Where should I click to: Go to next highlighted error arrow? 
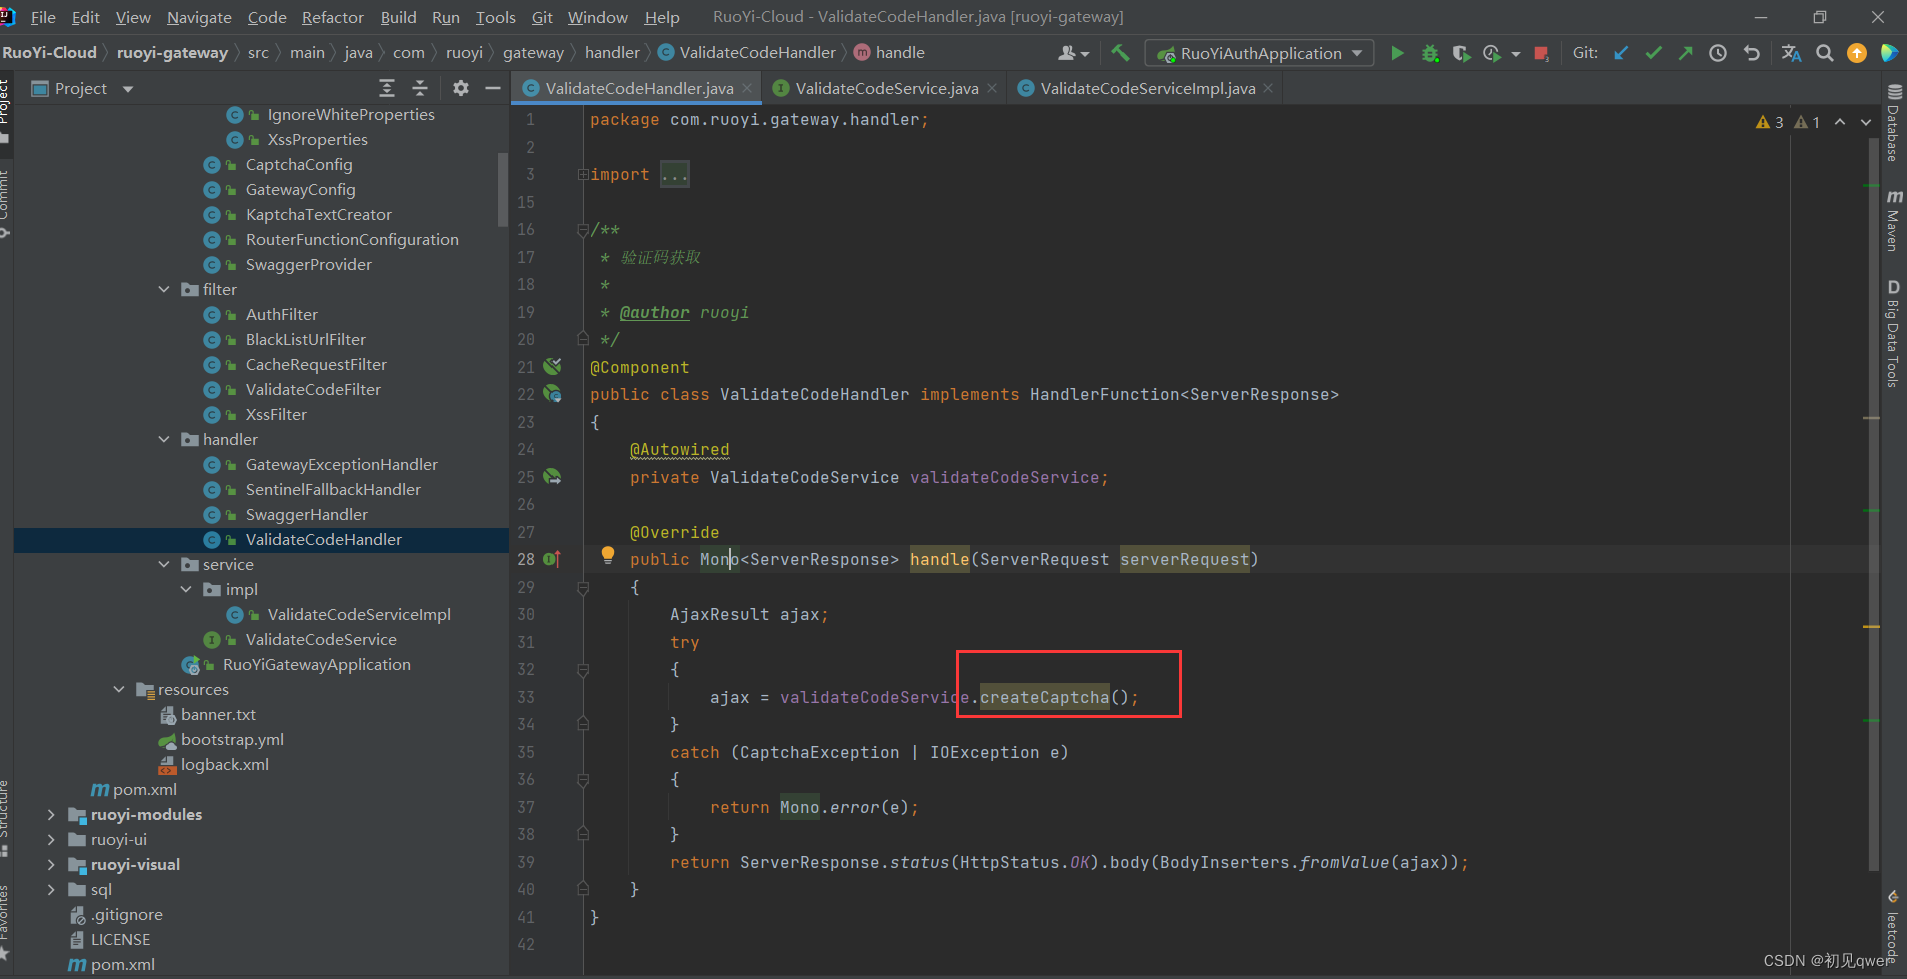[x=1865, y=122]
